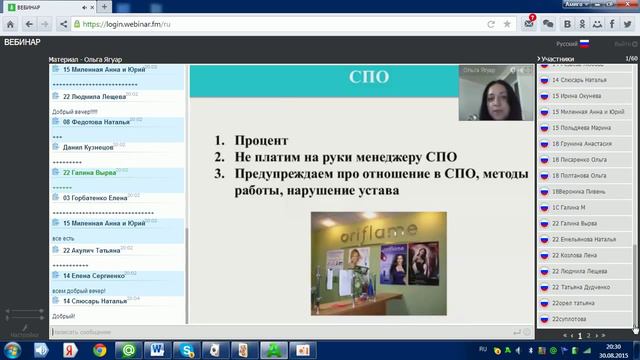
Task: Click the ВЕБИНАР logo header
Action: [22, 42]
